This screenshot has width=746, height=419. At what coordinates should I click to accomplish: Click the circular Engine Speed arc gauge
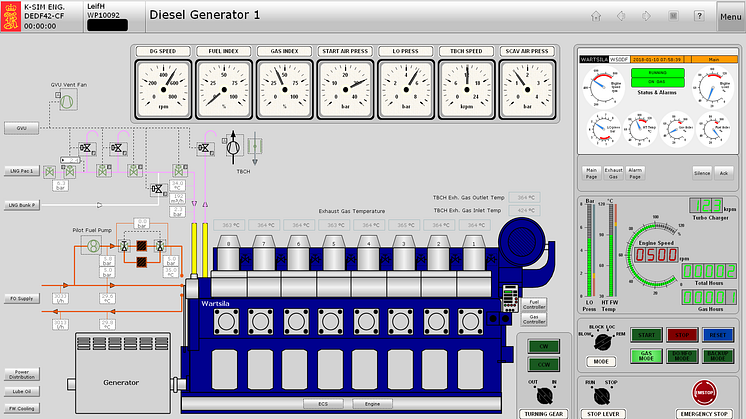pyautogui.click(x=654, y=255)
